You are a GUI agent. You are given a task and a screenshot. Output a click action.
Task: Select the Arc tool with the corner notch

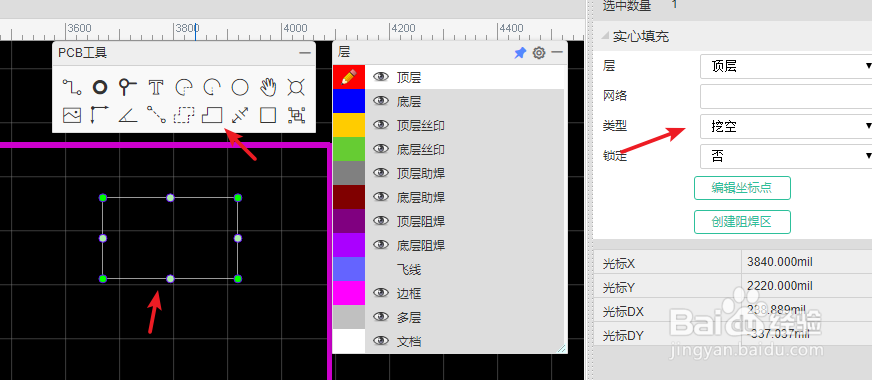[x=184, y=87]
